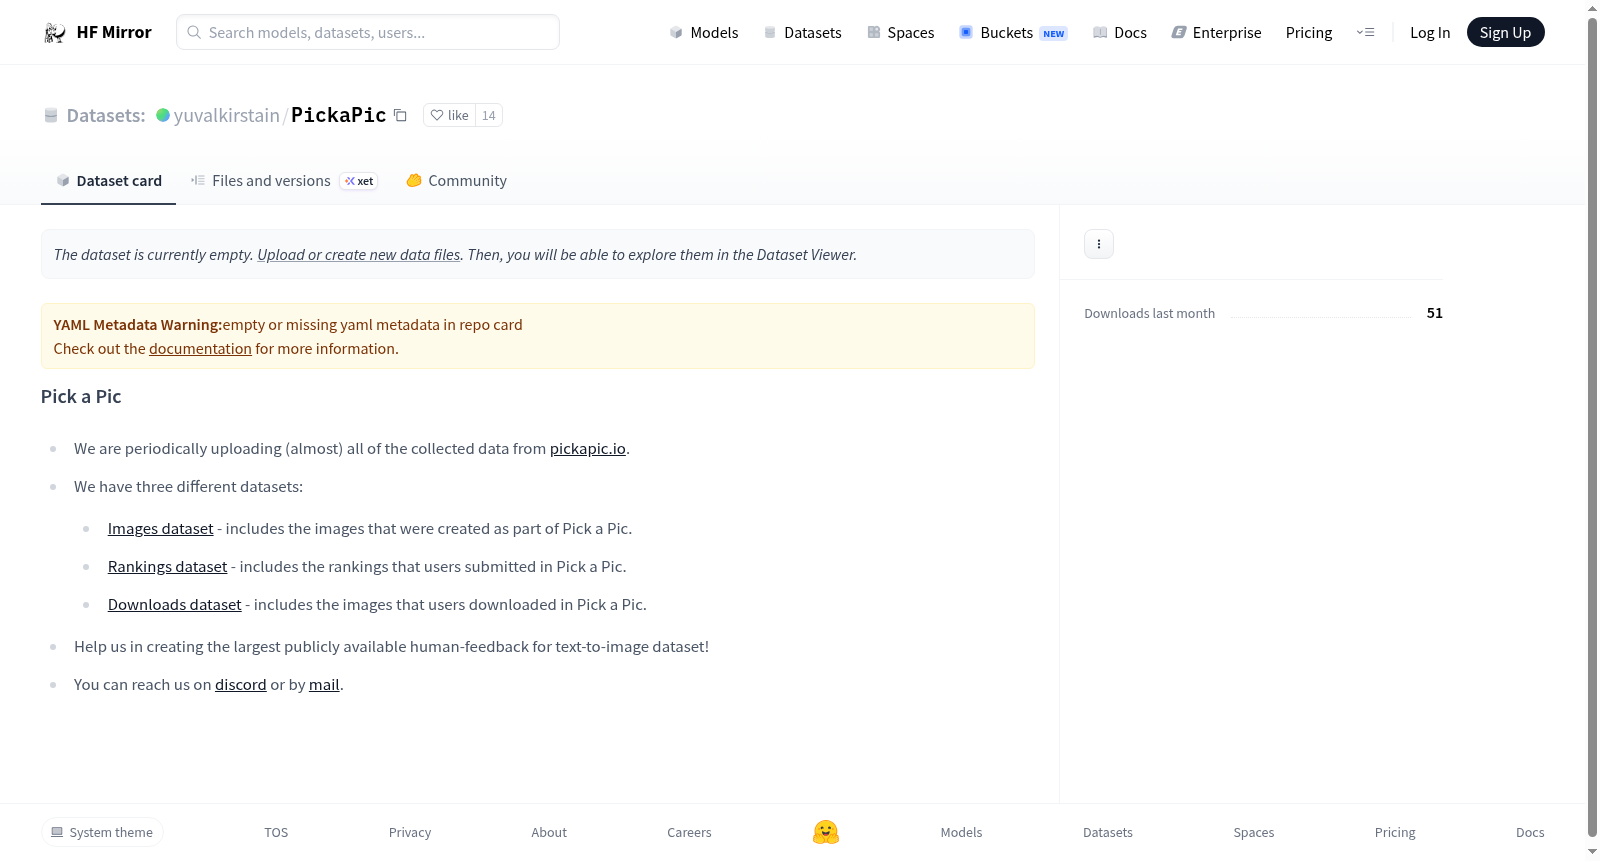Click the xet badge
Image resolution: width=1600 pixels, height=861 pixels.
359,181
